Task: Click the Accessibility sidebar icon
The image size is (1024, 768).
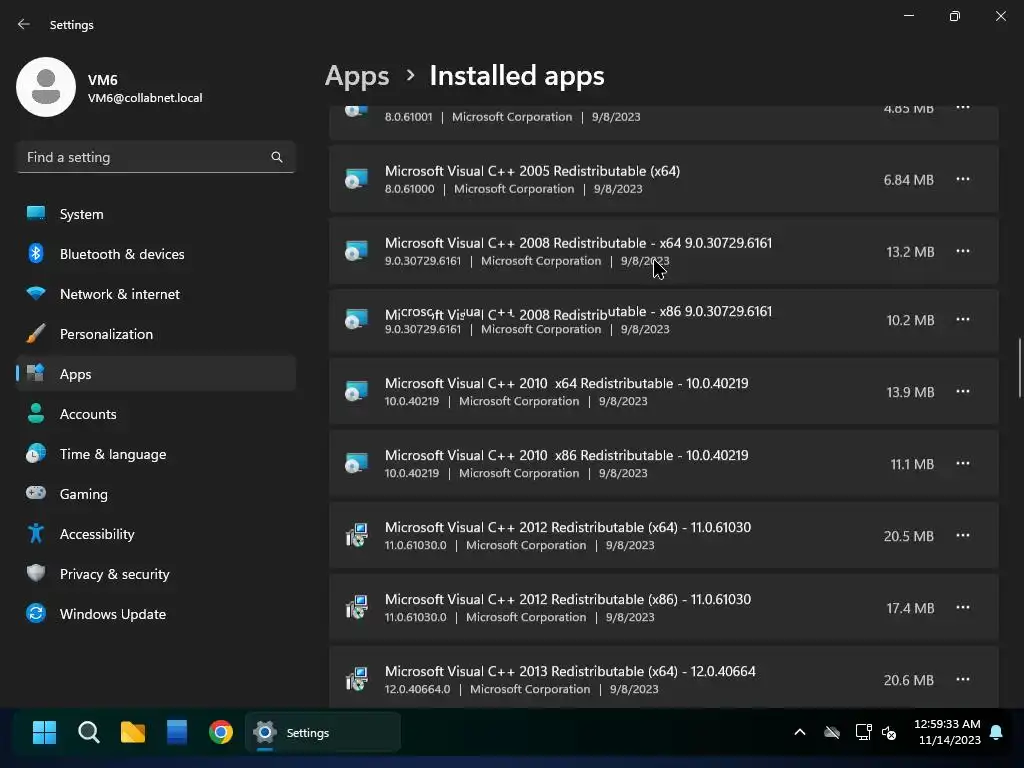Action: click(x=36, y=534)
